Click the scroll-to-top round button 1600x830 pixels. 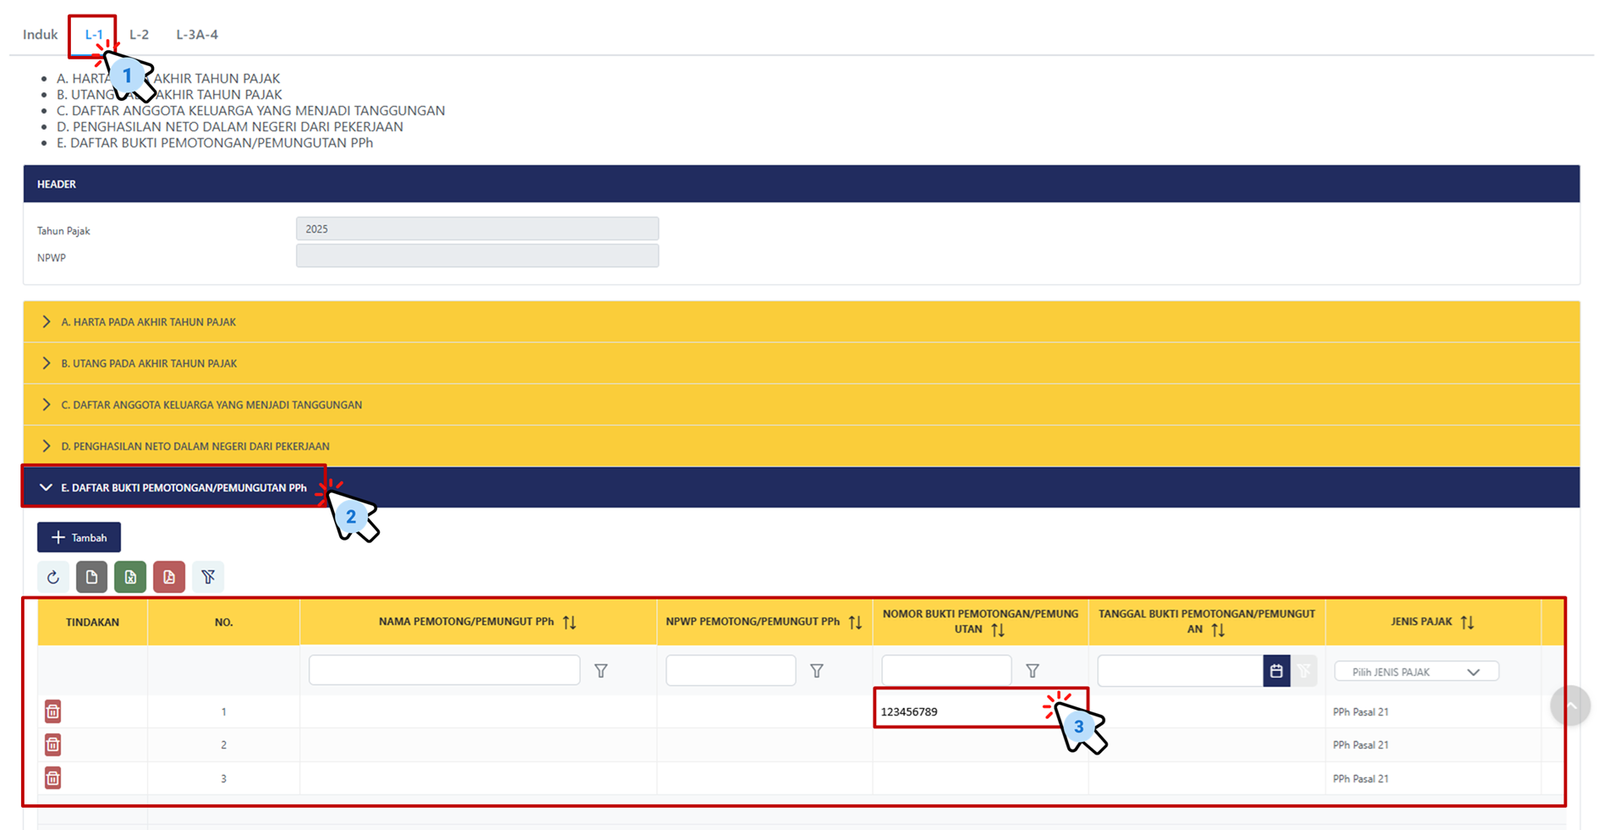click(x=1570, y=706)
